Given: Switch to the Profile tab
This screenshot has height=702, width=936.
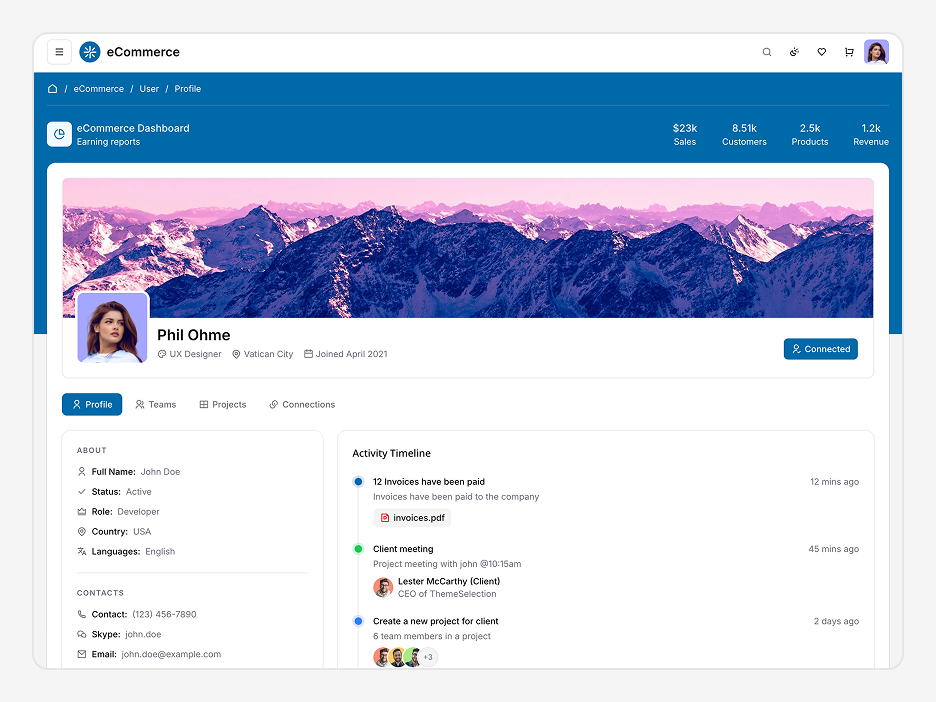Looking at the screenshot, I should coord(92,404).
